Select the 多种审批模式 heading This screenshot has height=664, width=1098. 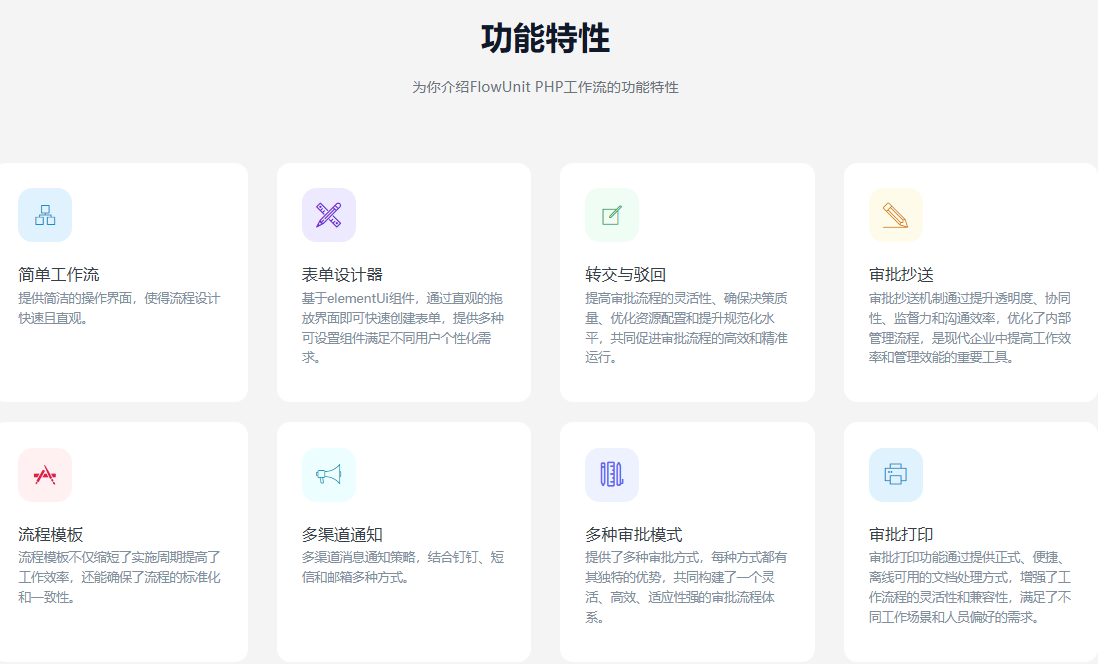point(633,534)
